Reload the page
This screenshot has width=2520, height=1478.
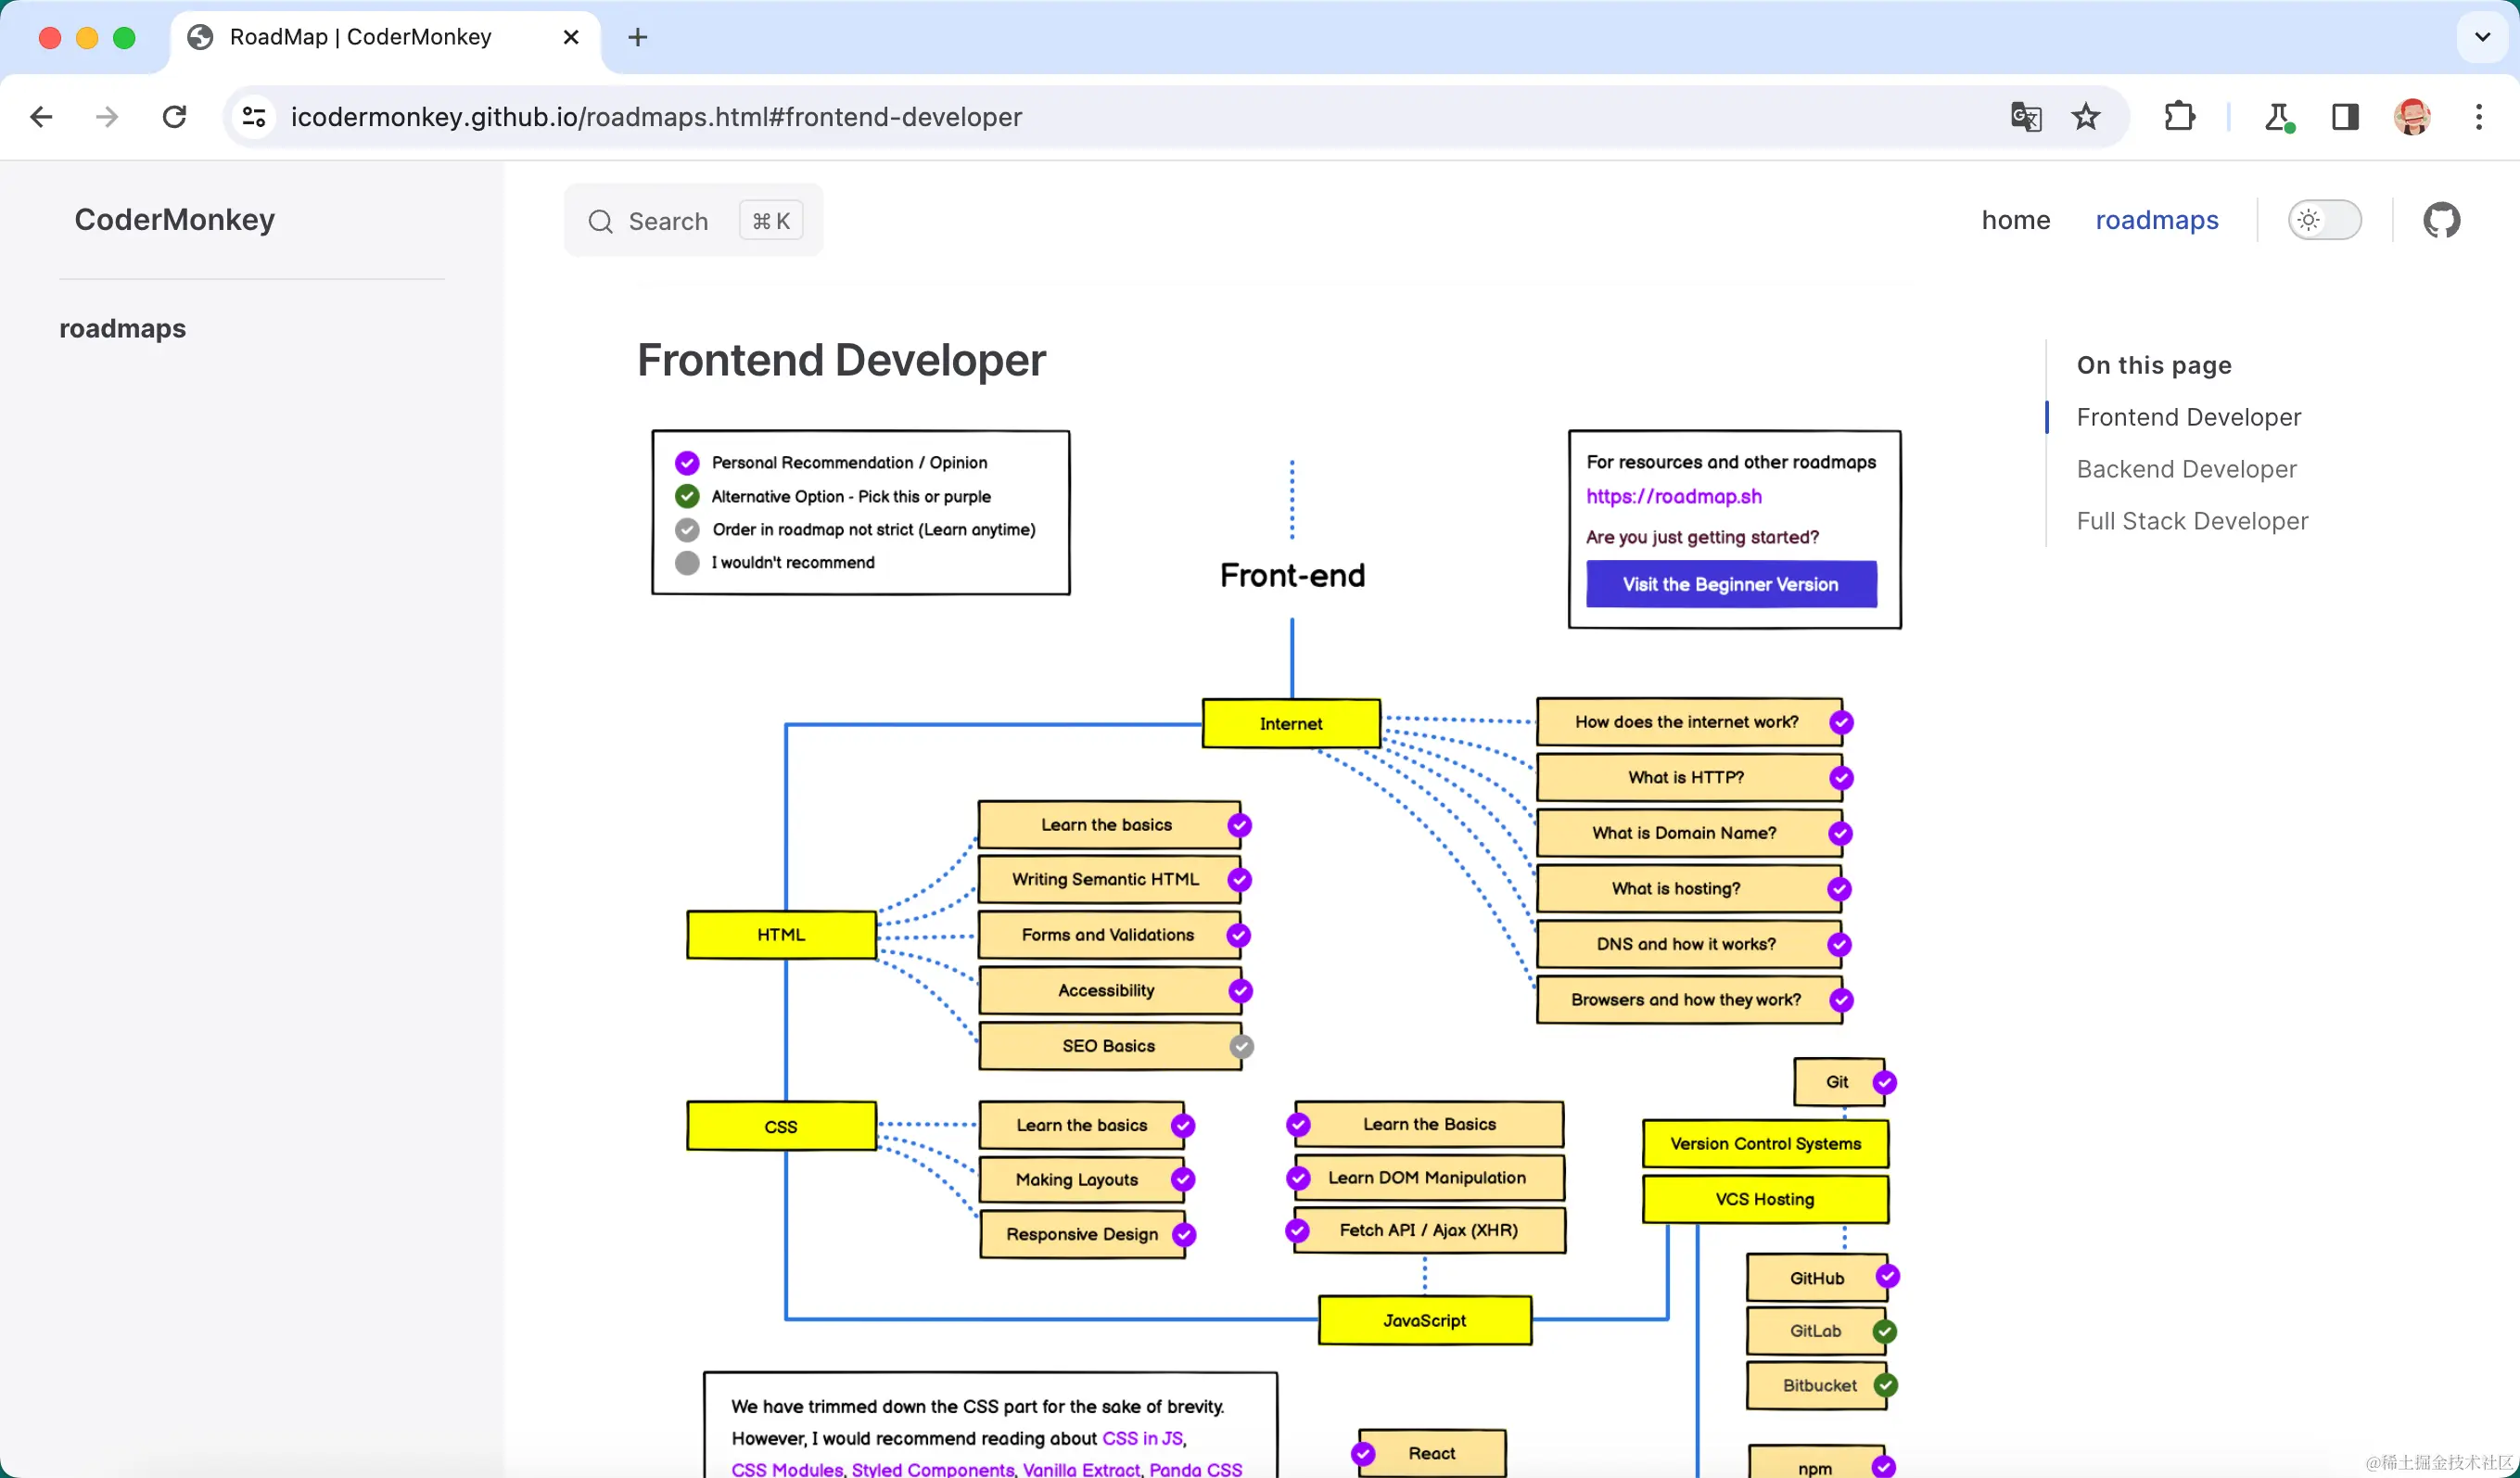tap(174, 117)
